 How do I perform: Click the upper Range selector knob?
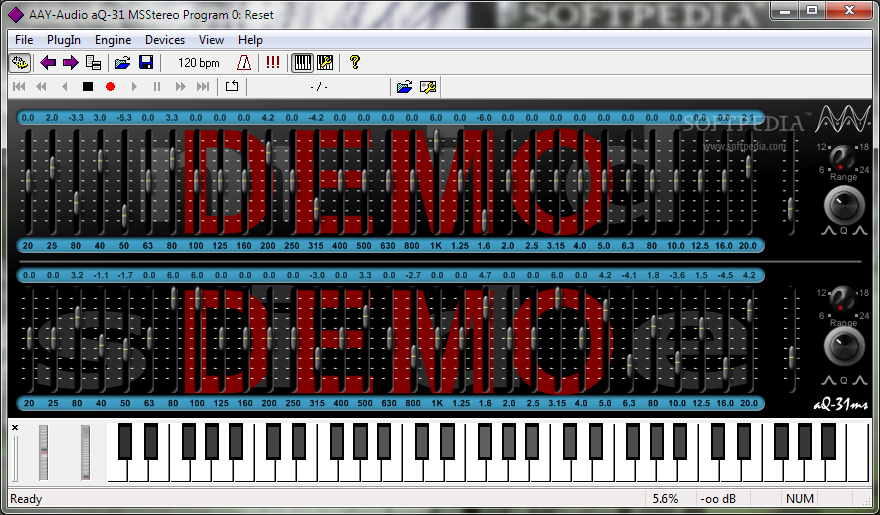click(841, 158)
